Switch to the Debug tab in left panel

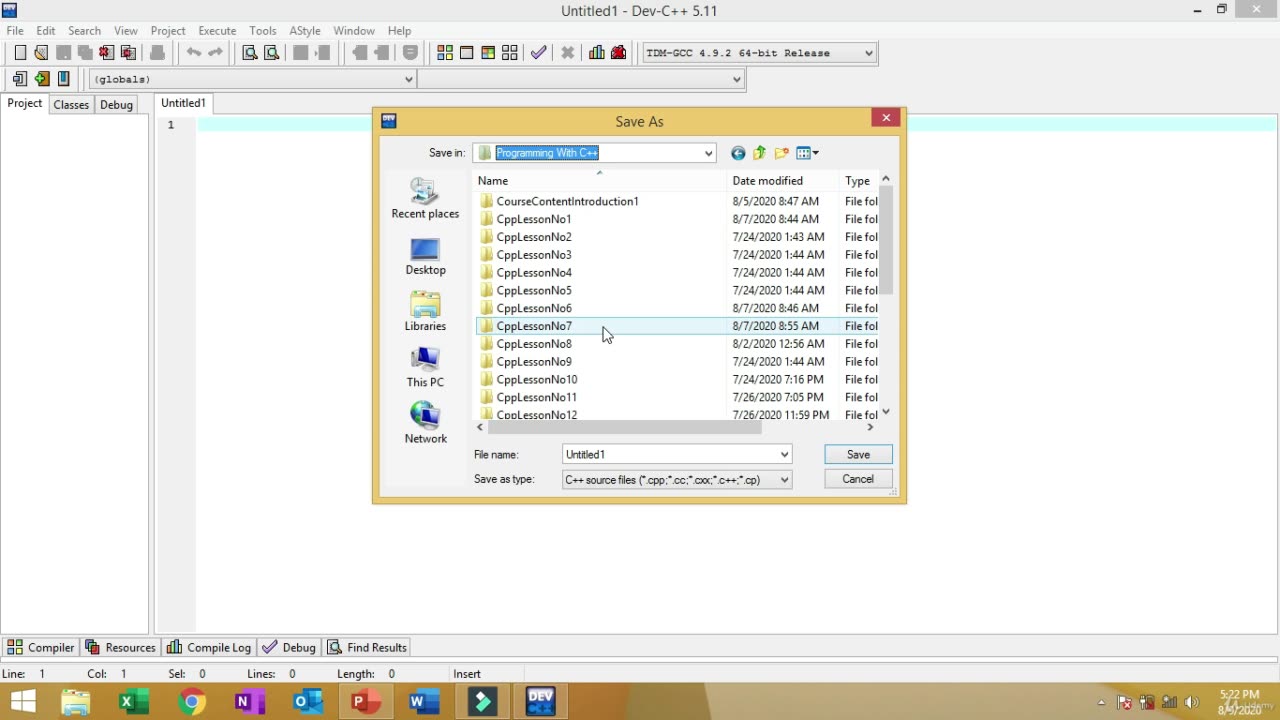point(116,104)
